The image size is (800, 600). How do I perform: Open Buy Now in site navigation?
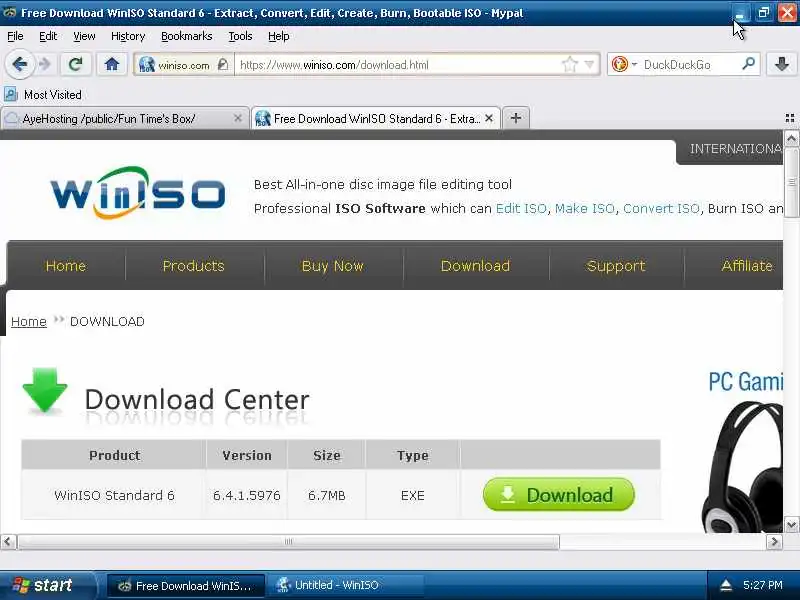(x=333, y=266)
